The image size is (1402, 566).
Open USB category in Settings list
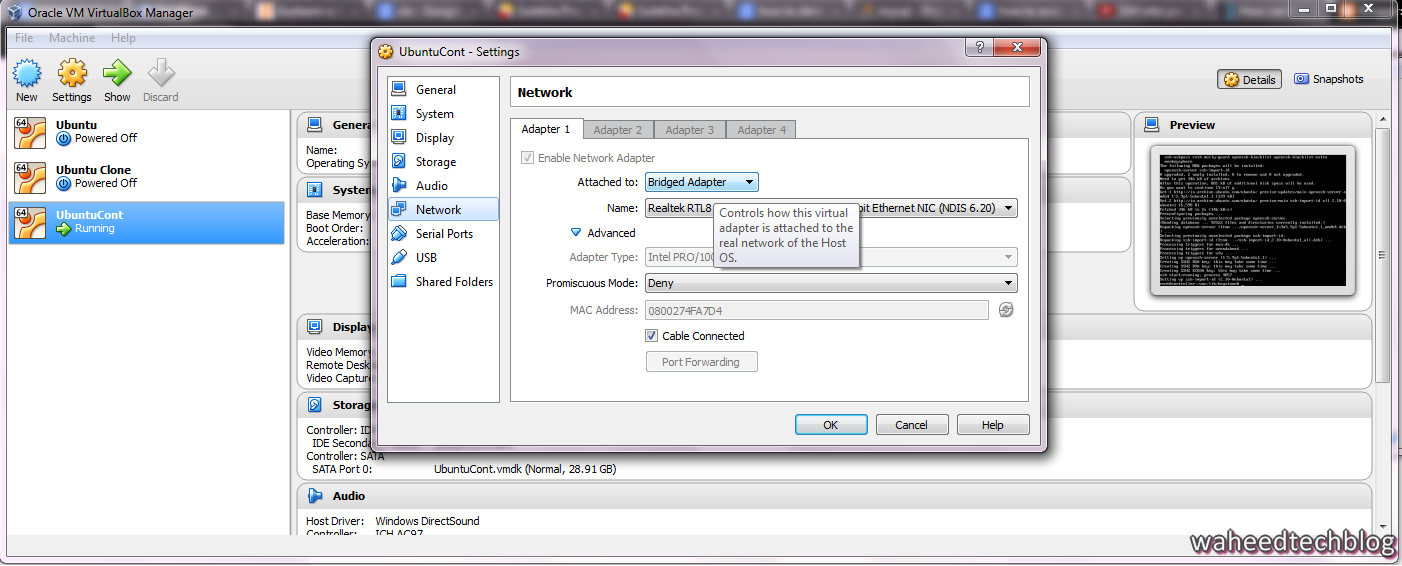443,258
